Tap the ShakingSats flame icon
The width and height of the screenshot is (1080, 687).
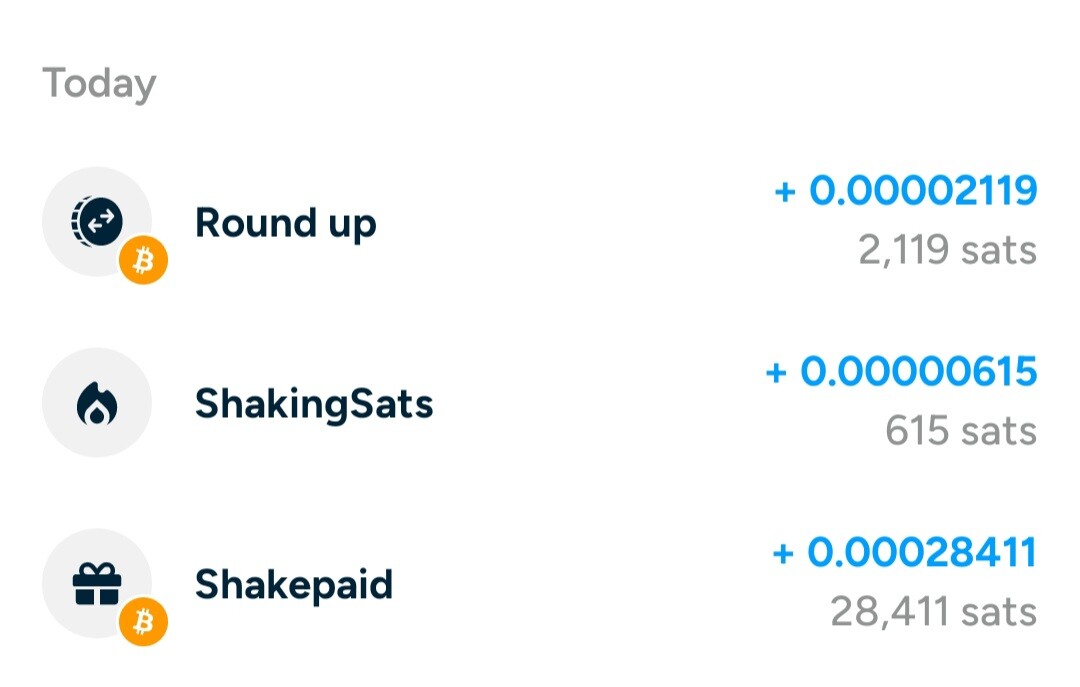tap(97, 403)
